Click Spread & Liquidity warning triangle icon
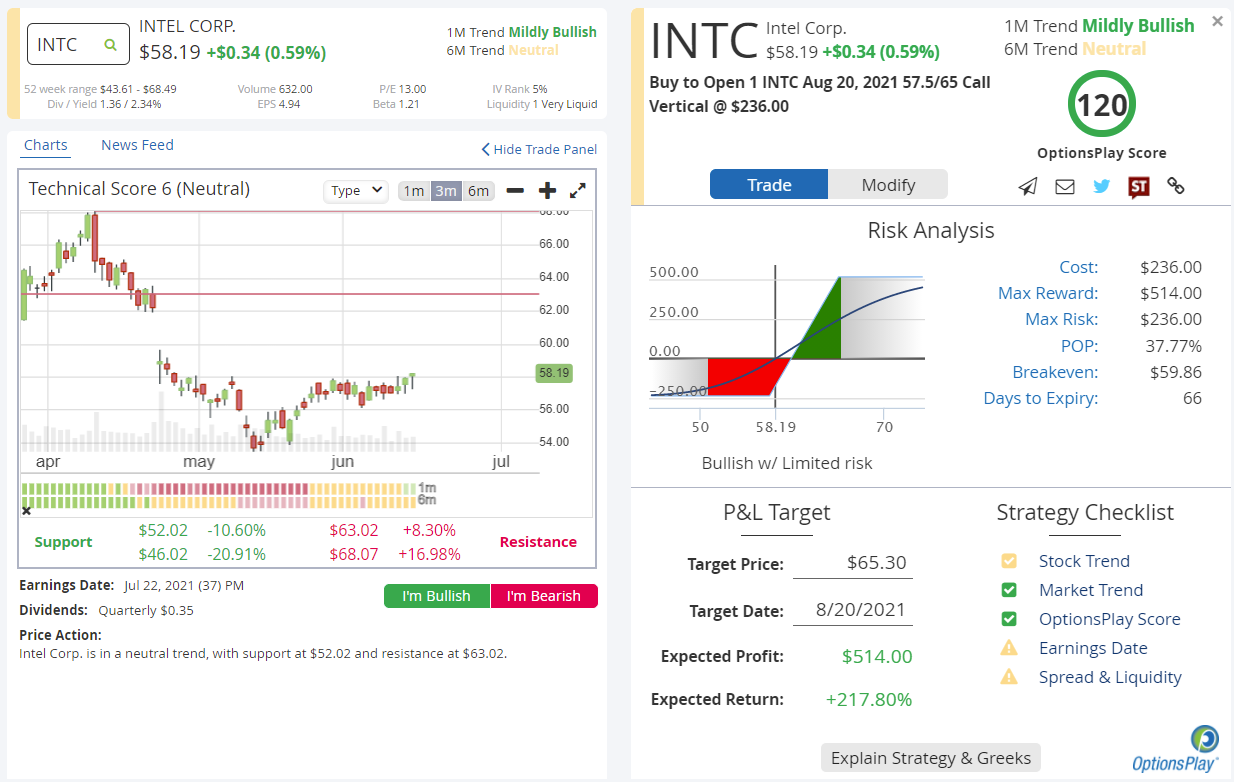Screen dimensions: 1234x782 [x=1009, y=677]
